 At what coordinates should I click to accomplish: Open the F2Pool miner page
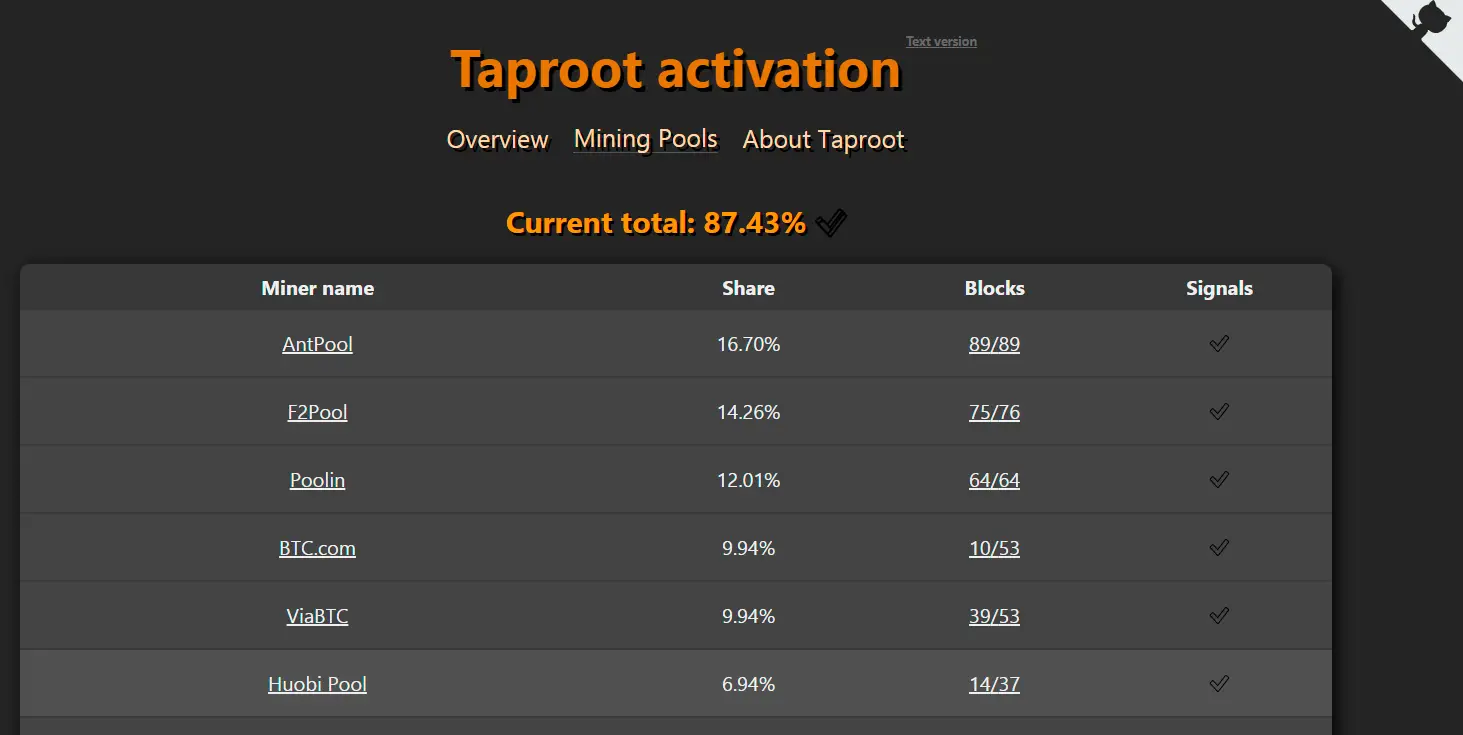(317, 411)
